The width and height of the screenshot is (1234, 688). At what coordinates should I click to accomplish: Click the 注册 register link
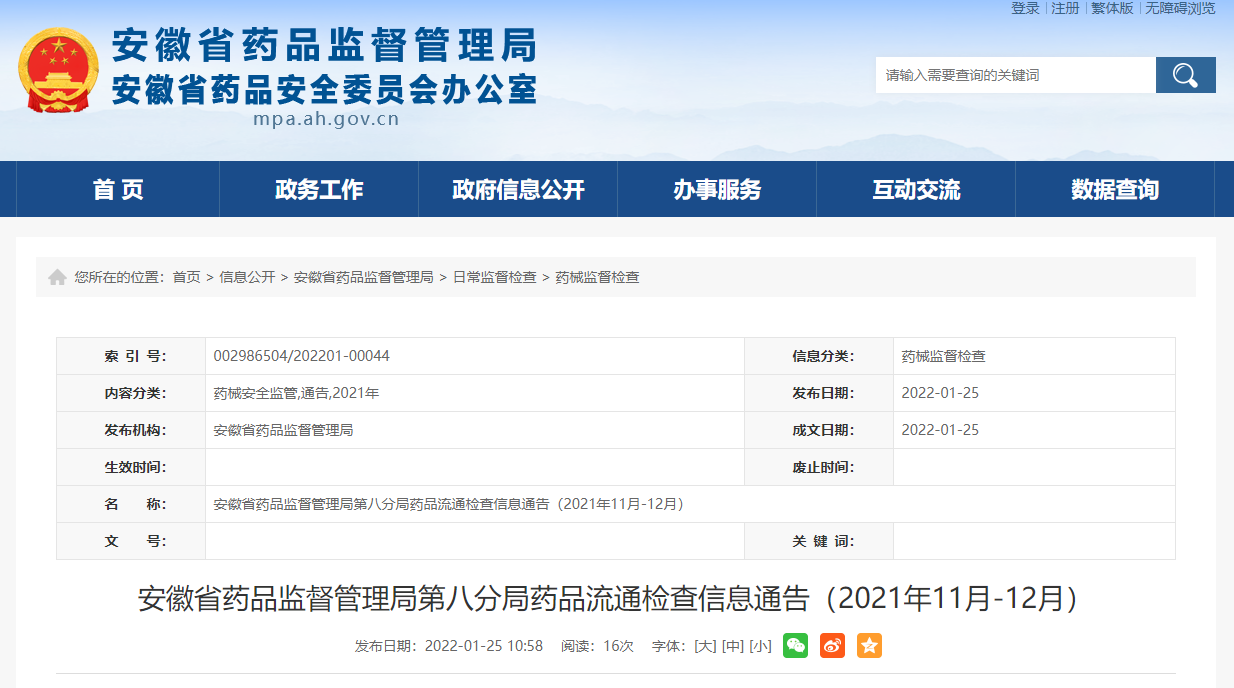pos(1065,8)
